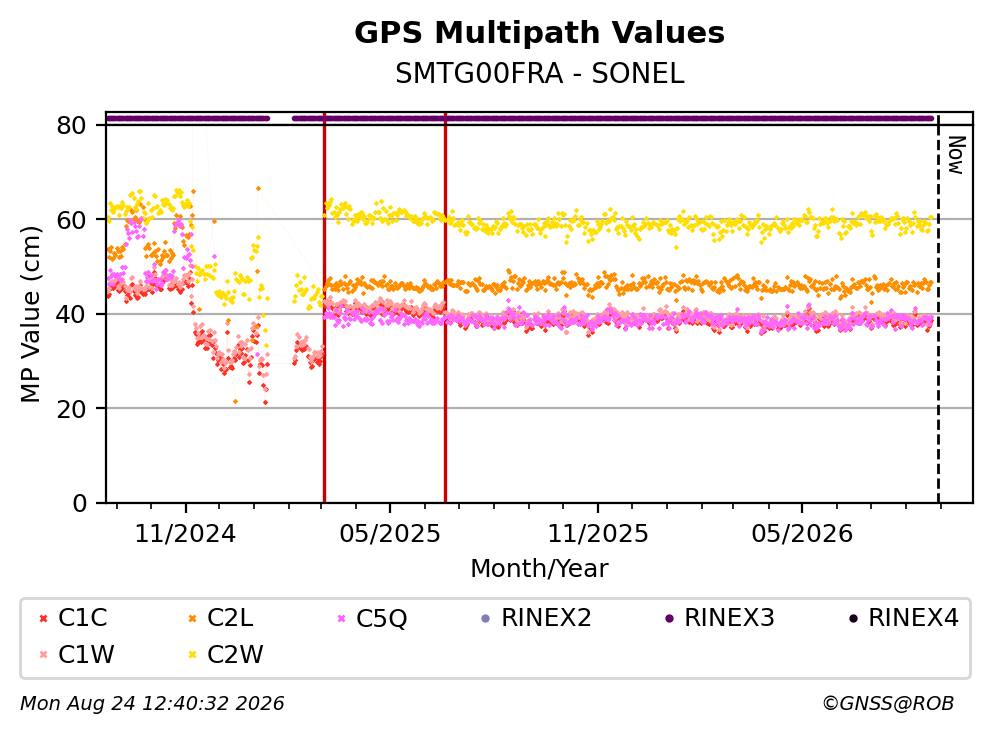Select the C2W legend label
This screenshot has width=993, height=734.
click(x=235, y=654)
